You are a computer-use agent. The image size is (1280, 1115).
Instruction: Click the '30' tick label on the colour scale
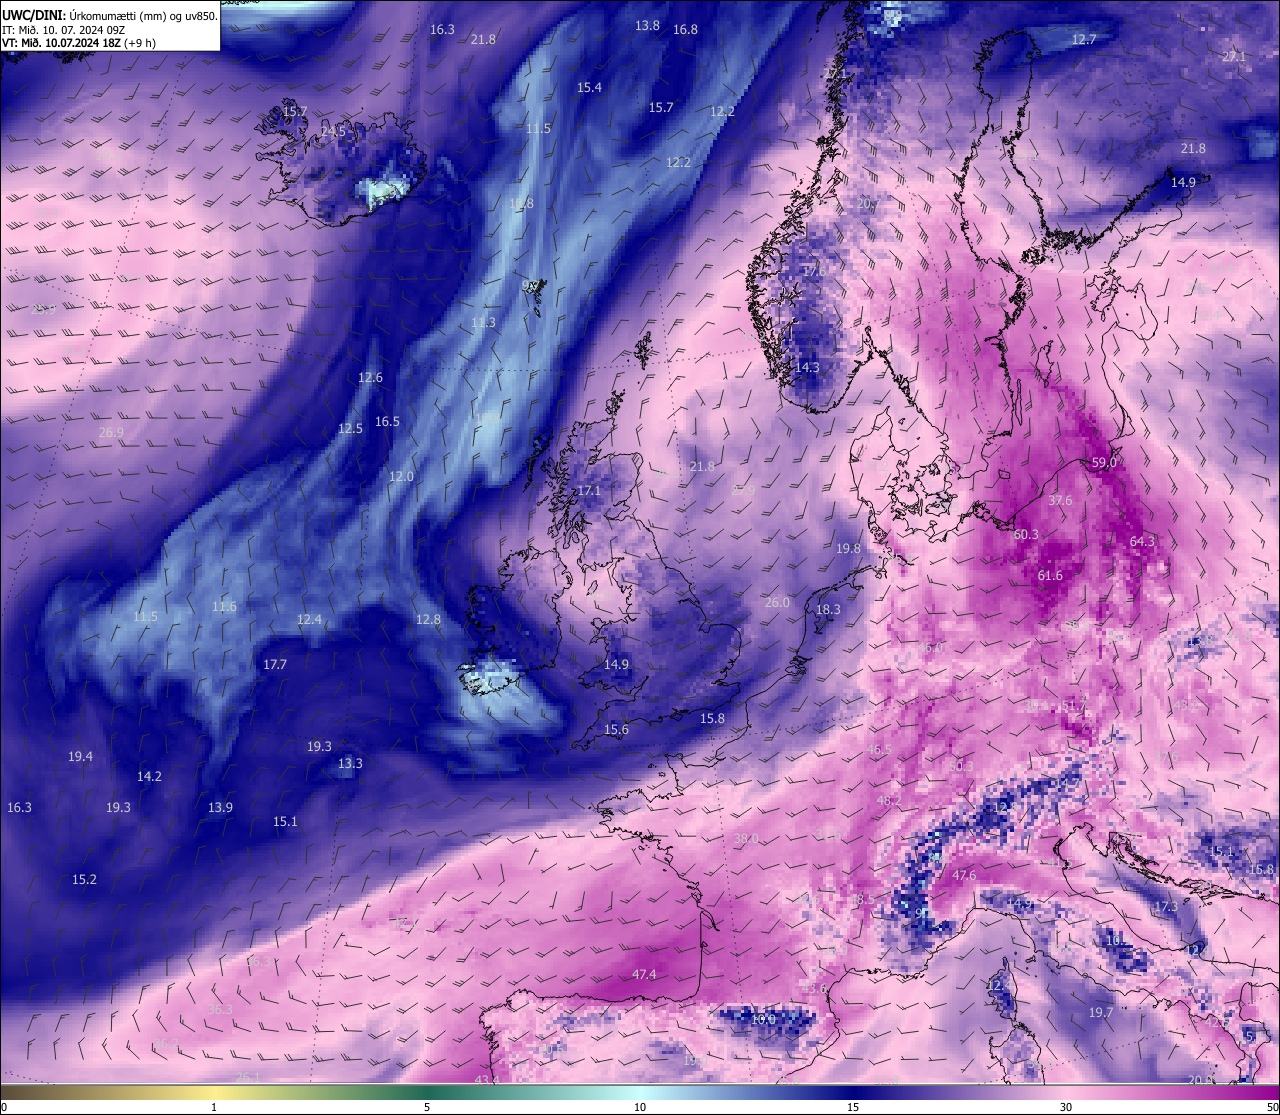pos(1066,1107)
